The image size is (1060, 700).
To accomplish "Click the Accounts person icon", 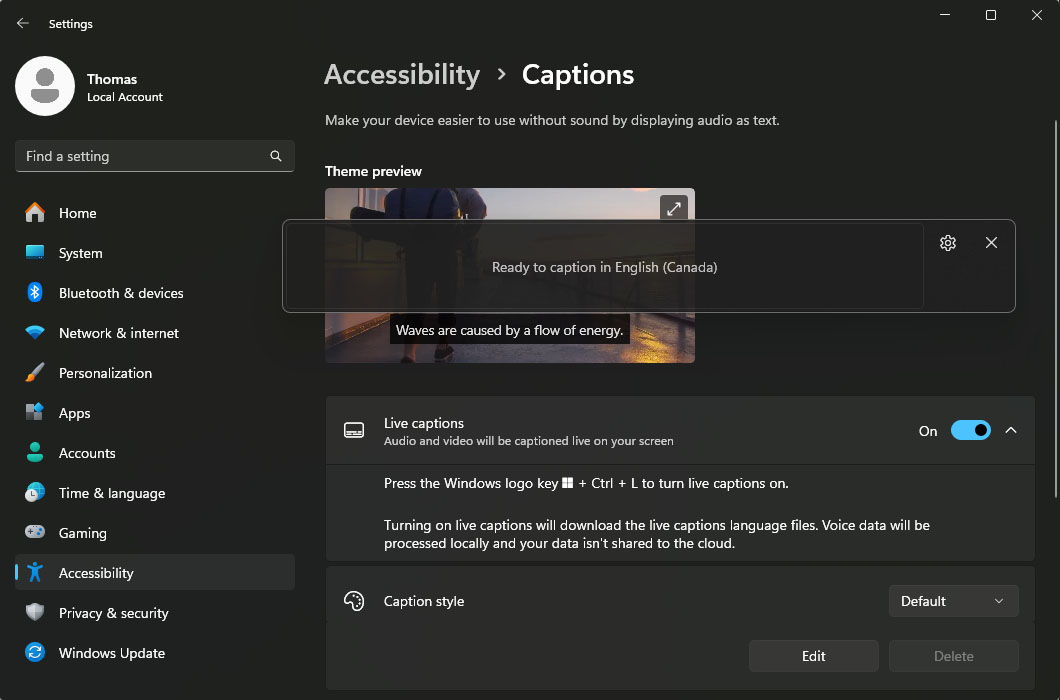I will 35,452.
